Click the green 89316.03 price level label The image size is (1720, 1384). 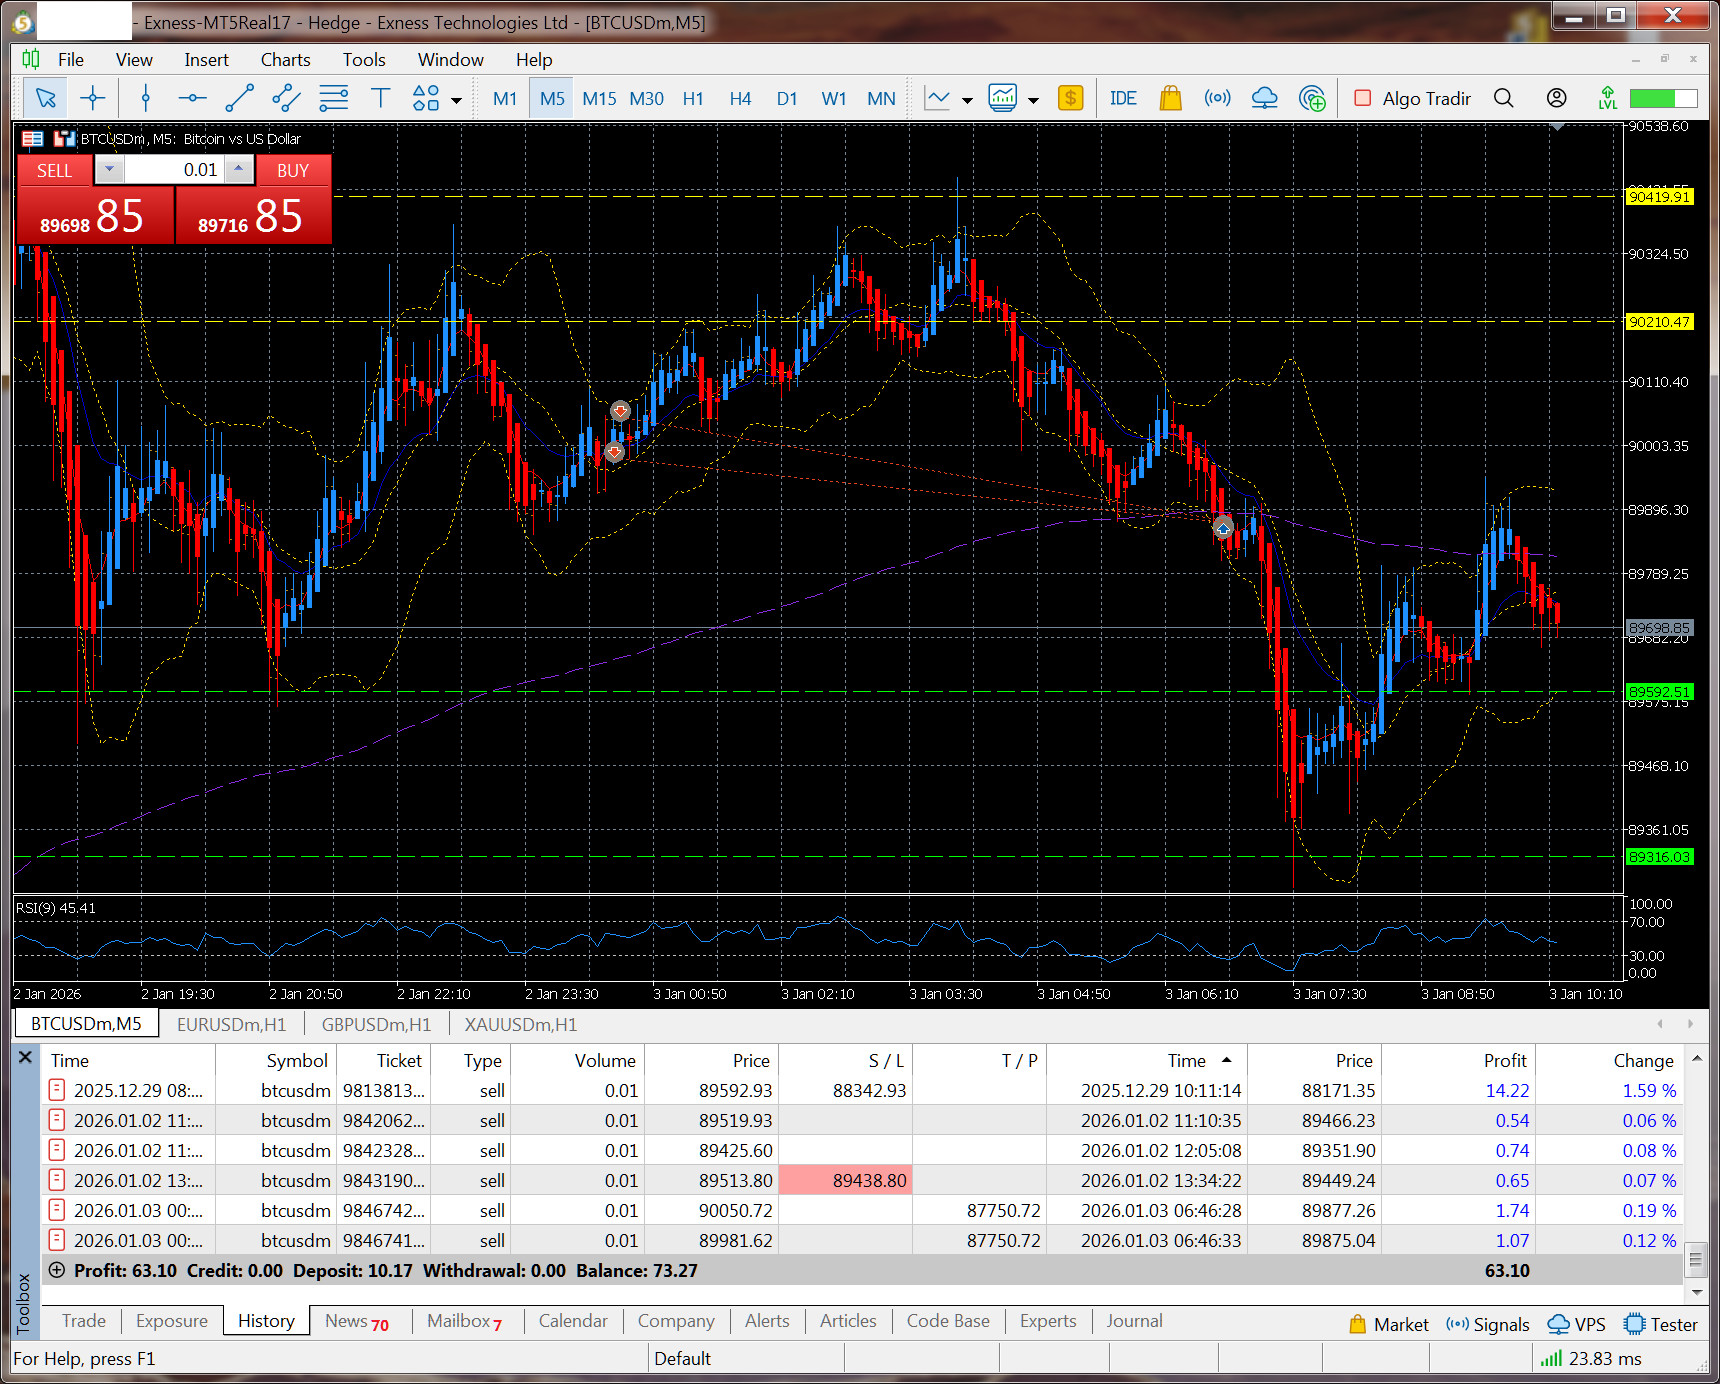[1659, 857]
